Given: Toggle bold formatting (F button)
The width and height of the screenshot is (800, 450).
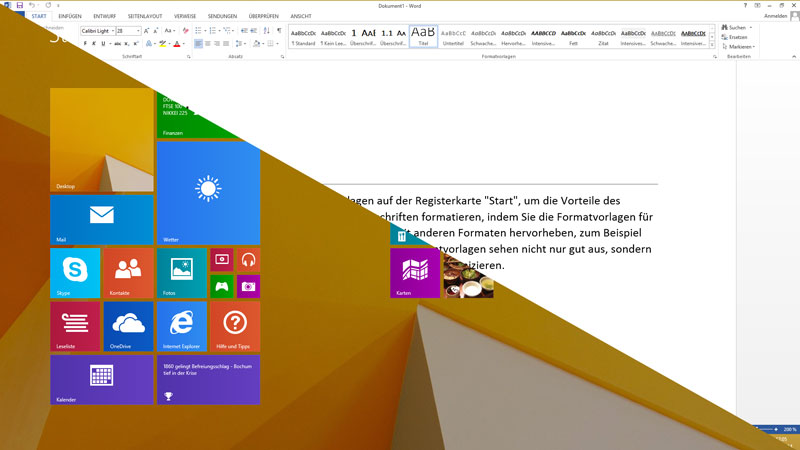Looking at the screenshot, I should [85, 44].
